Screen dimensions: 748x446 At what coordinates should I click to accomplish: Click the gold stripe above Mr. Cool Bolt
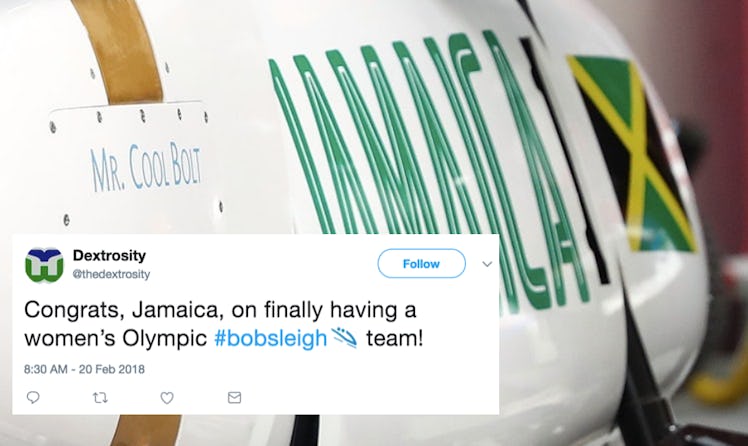click(119, 50)
